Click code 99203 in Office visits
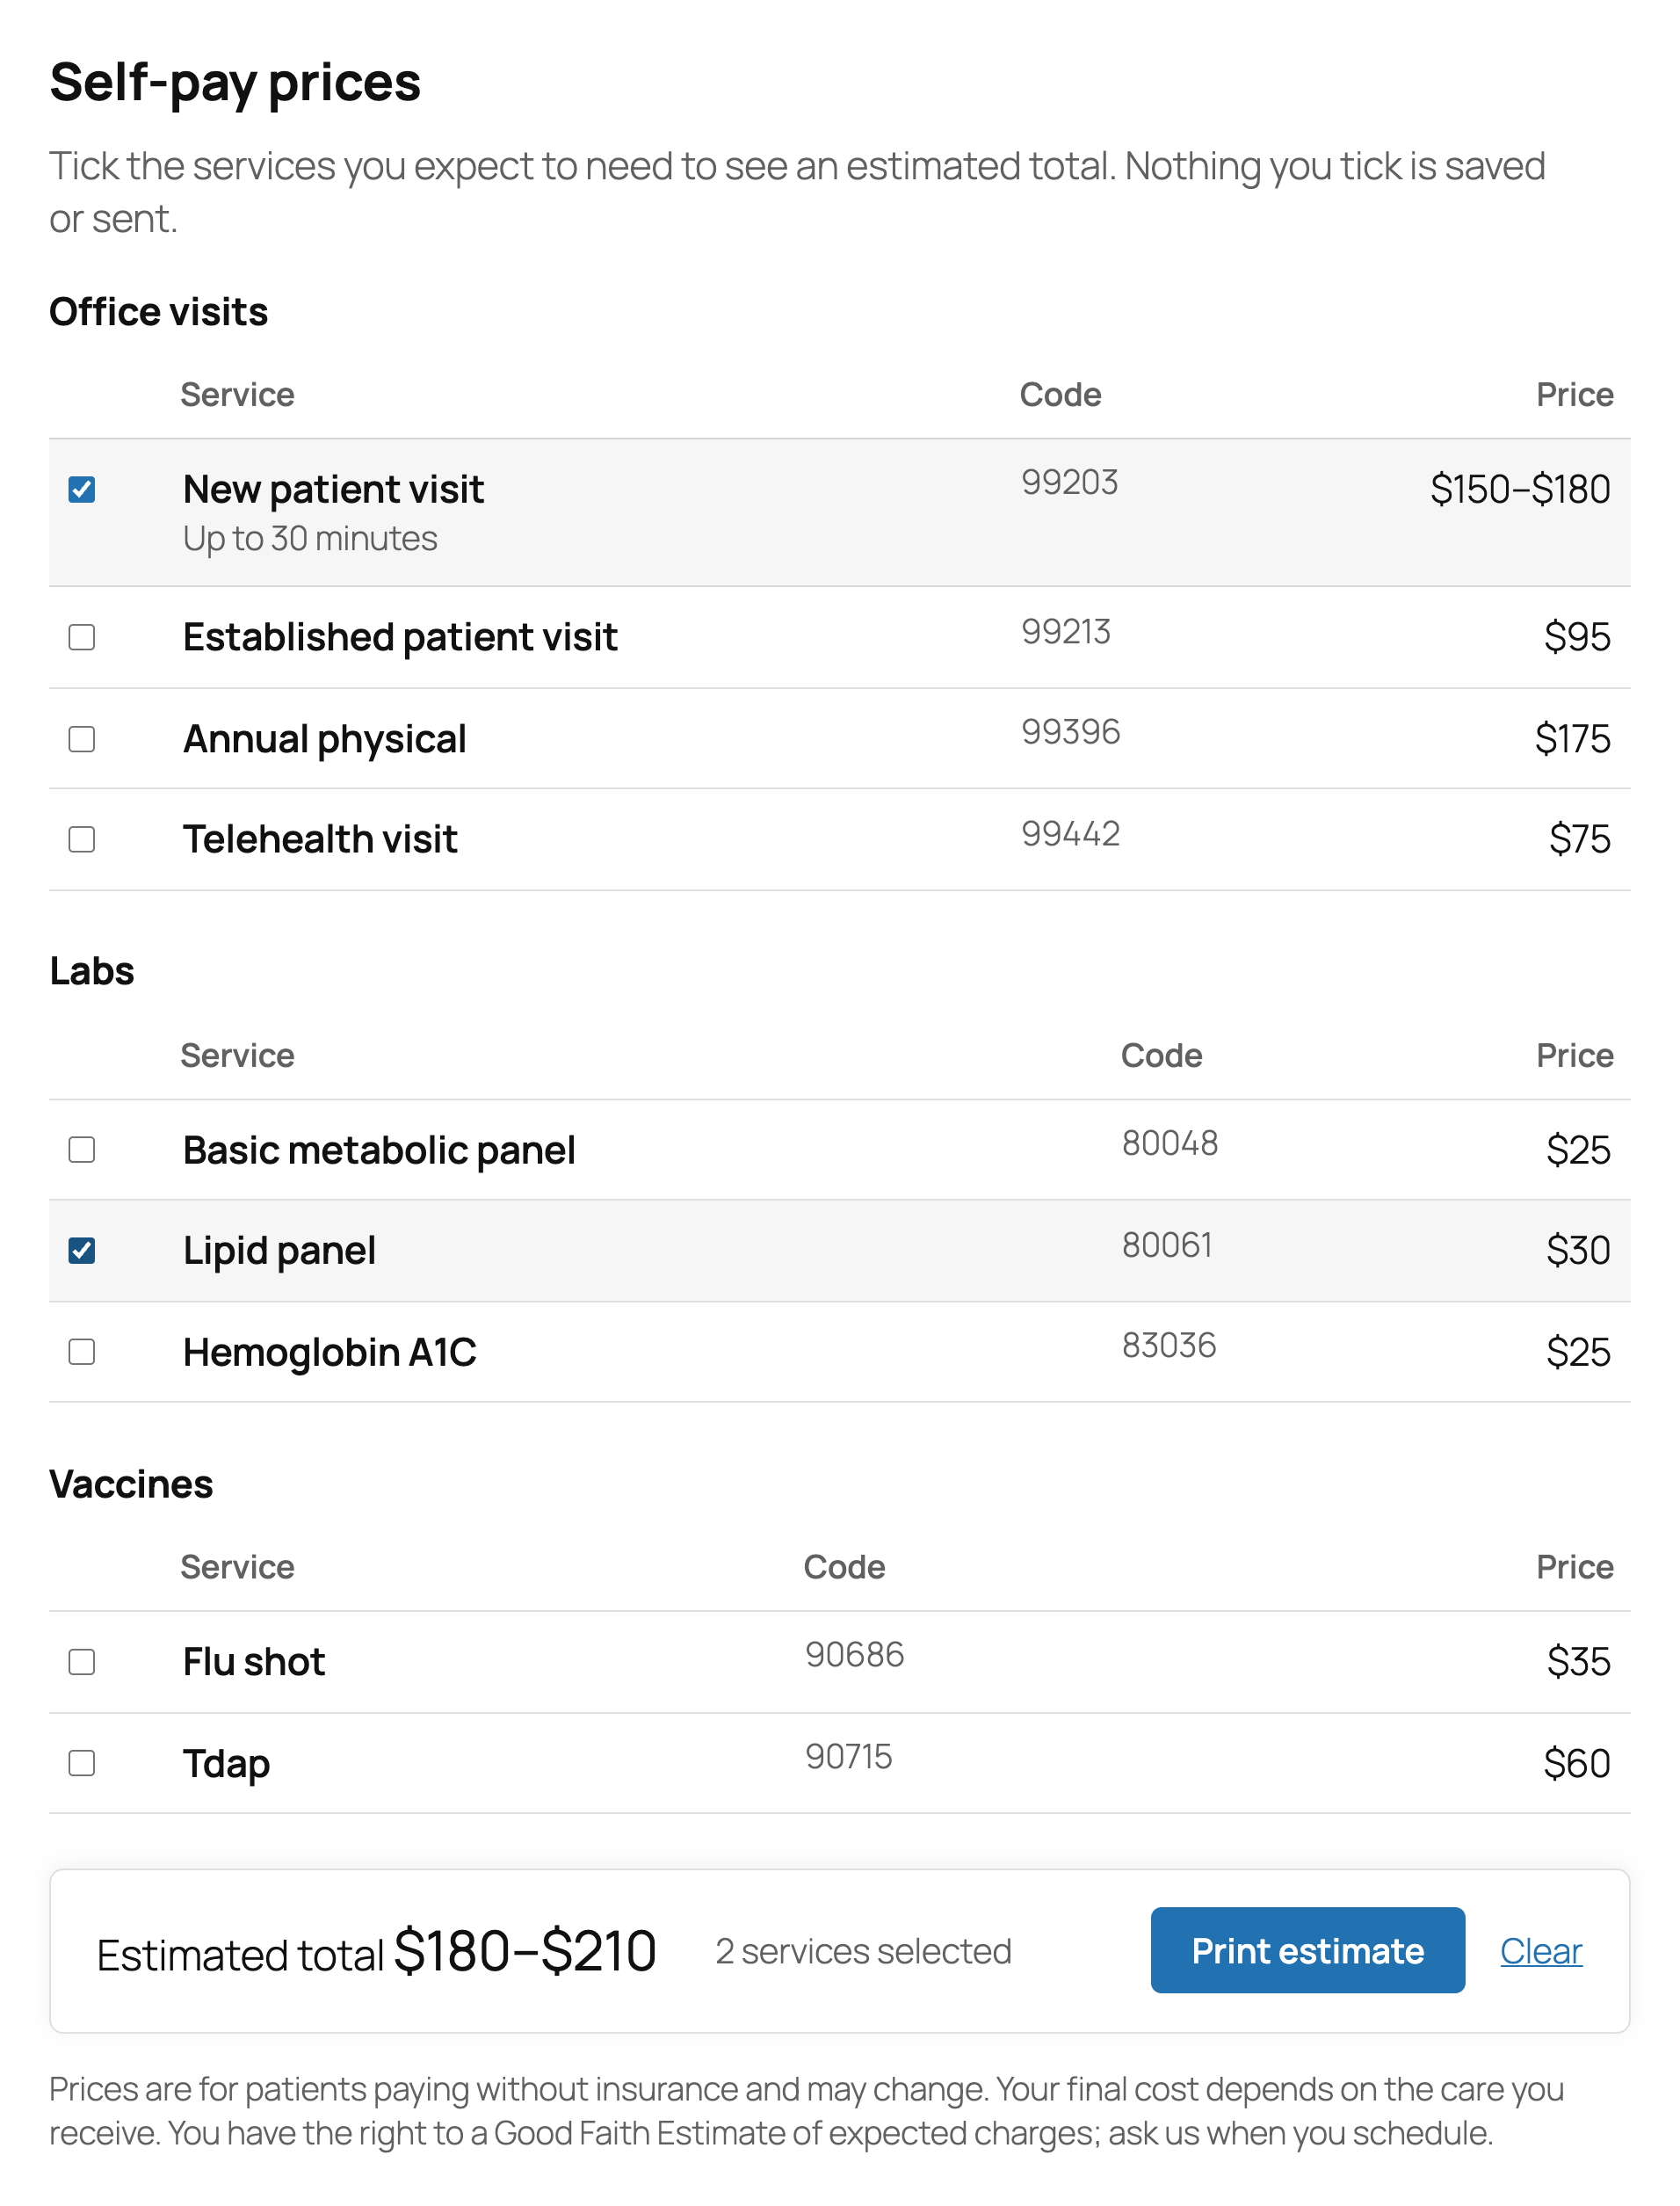Viewport: 1680px width, 2206px height. [x=1070, y=482]
